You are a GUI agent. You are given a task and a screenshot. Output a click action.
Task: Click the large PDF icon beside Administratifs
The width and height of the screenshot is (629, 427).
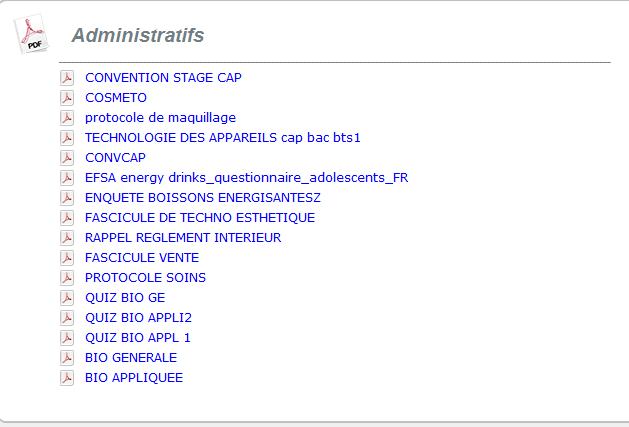click(x=32, y=35)
